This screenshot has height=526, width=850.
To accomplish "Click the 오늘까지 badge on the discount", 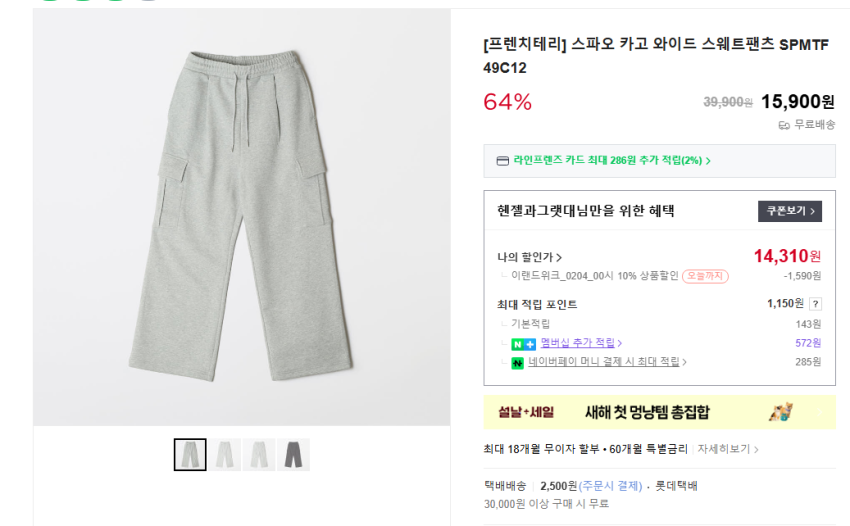I will [x=705, y=276].
